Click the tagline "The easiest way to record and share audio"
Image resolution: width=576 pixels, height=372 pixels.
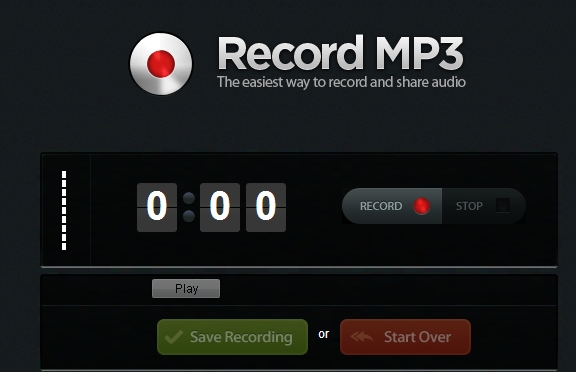(341, 82)
